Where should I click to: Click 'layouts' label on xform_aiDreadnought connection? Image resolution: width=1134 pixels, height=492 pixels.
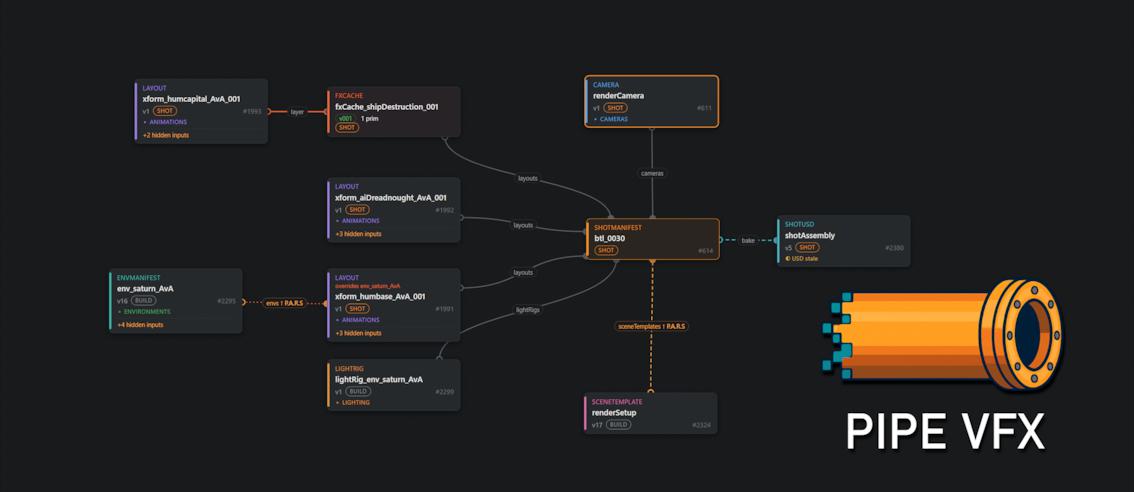click(523, 225)
